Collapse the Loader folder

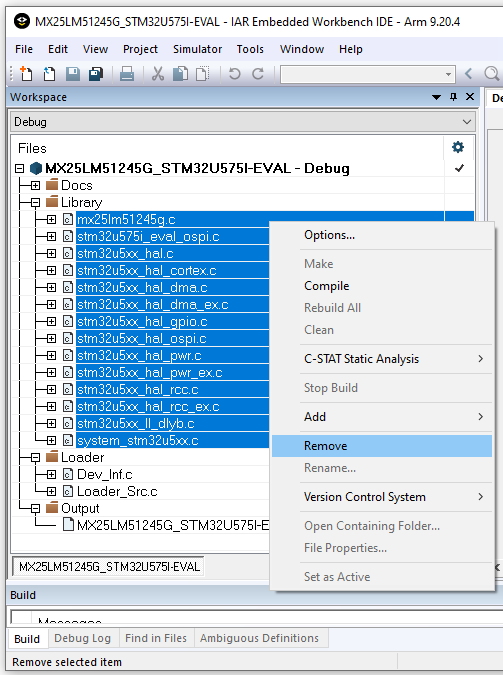tap(35, 457)
